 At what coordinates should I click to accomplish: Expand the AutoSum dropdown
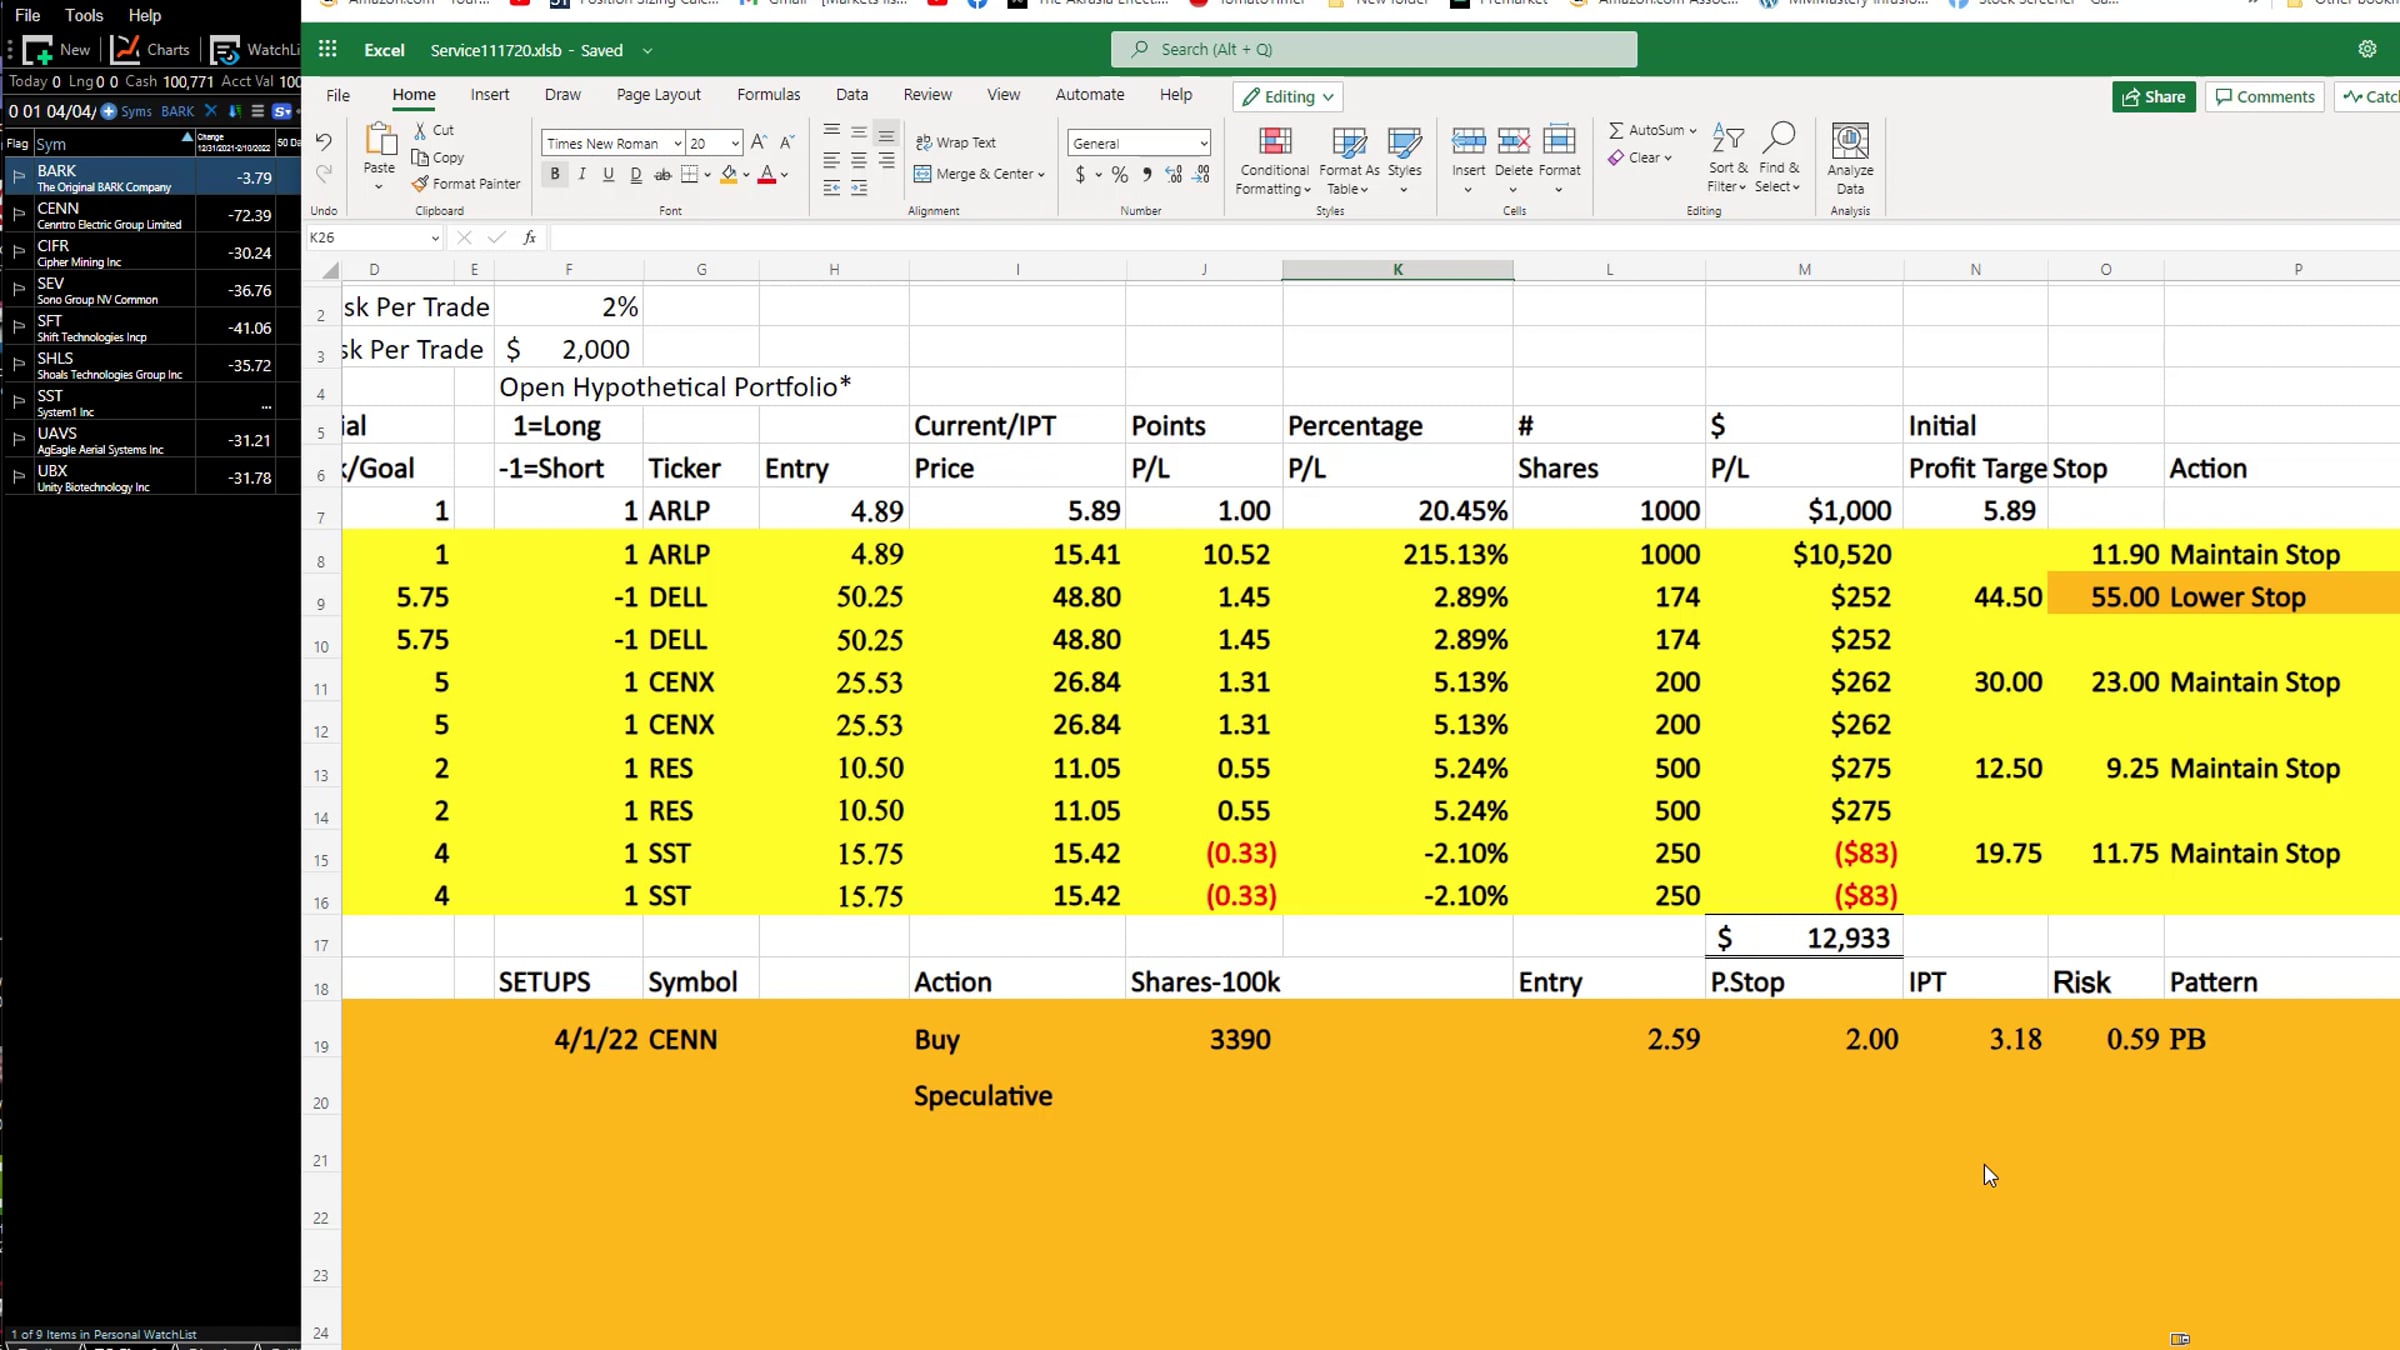coord(1693,131)
